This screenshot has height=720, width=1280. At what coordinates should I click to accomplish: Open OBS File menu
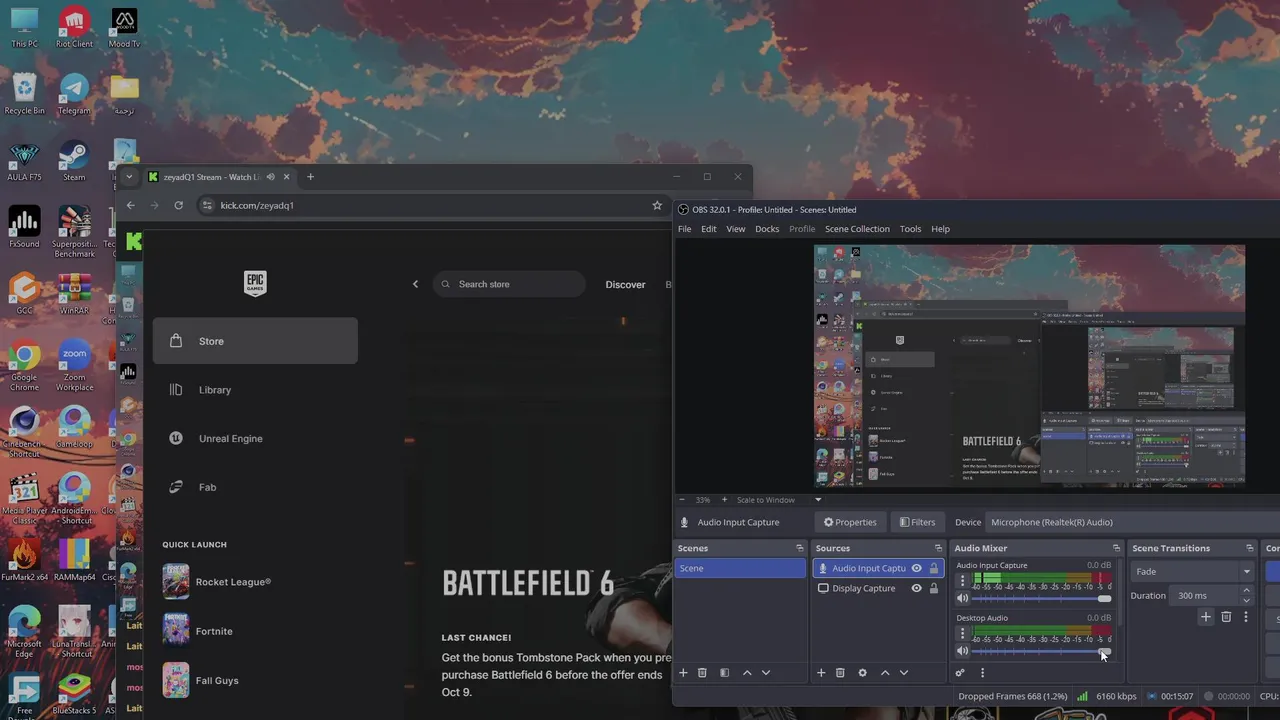coord(684,229)
